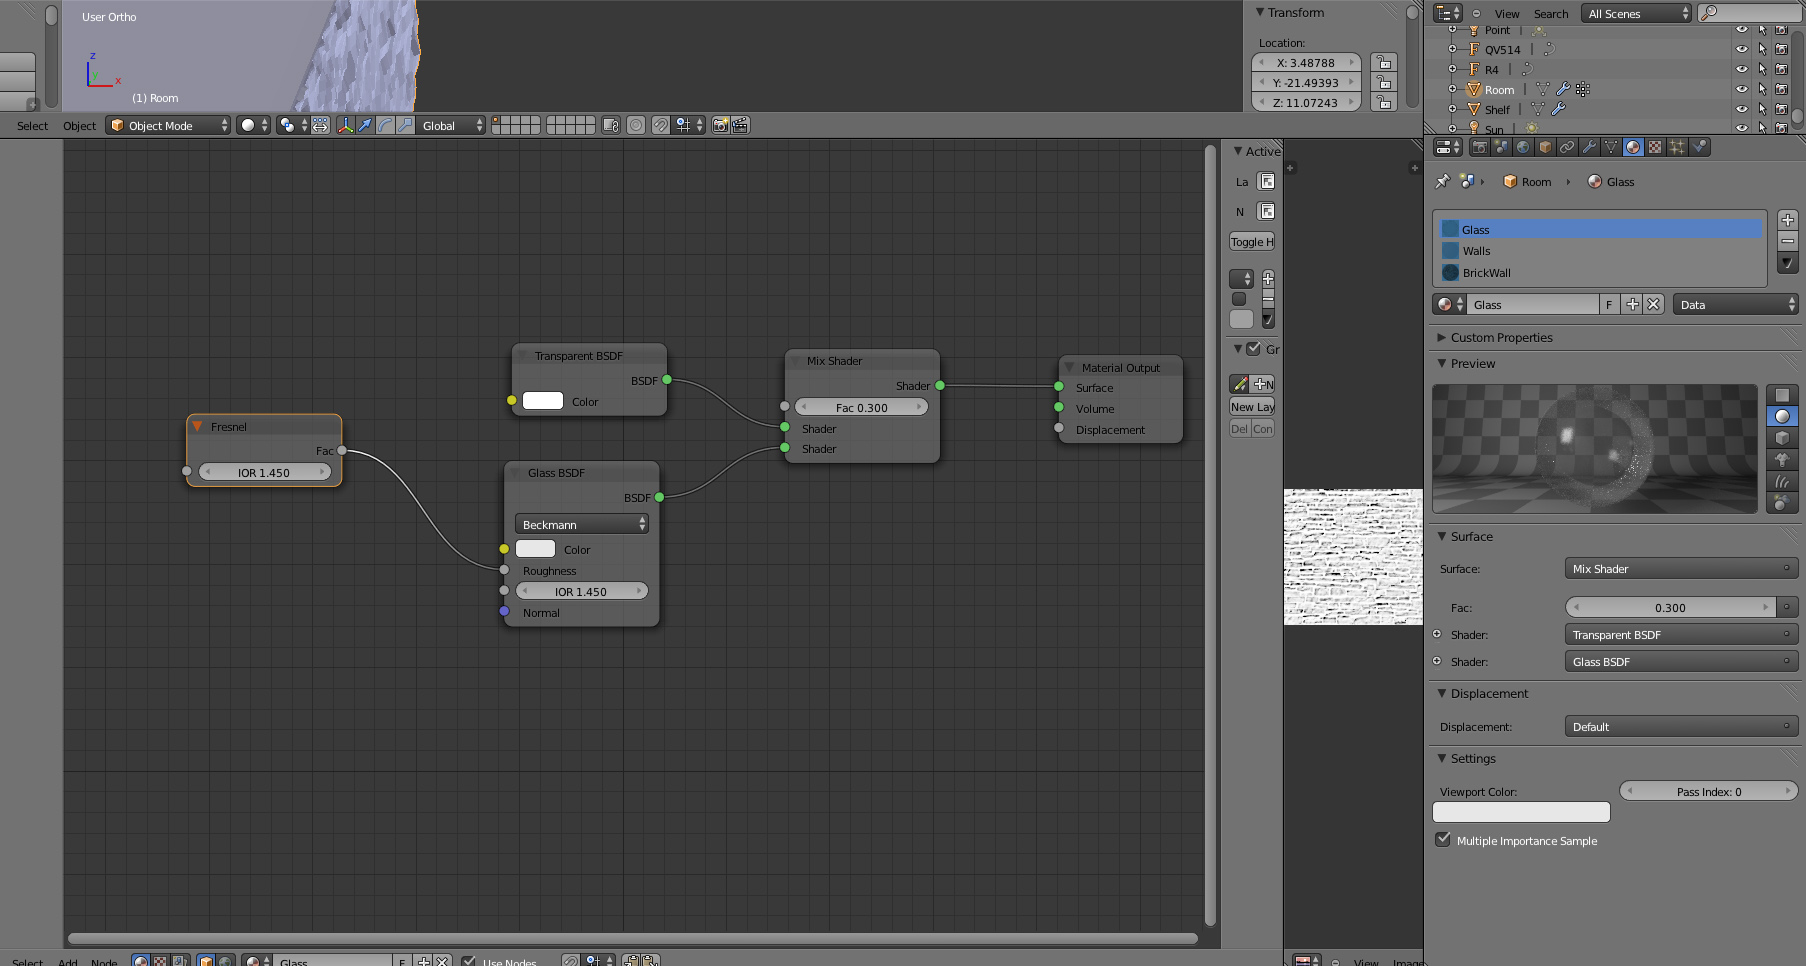Toggle the 3D manipulator widget
The width and height of the screenshot is (1806, 966).
[345, 125]
